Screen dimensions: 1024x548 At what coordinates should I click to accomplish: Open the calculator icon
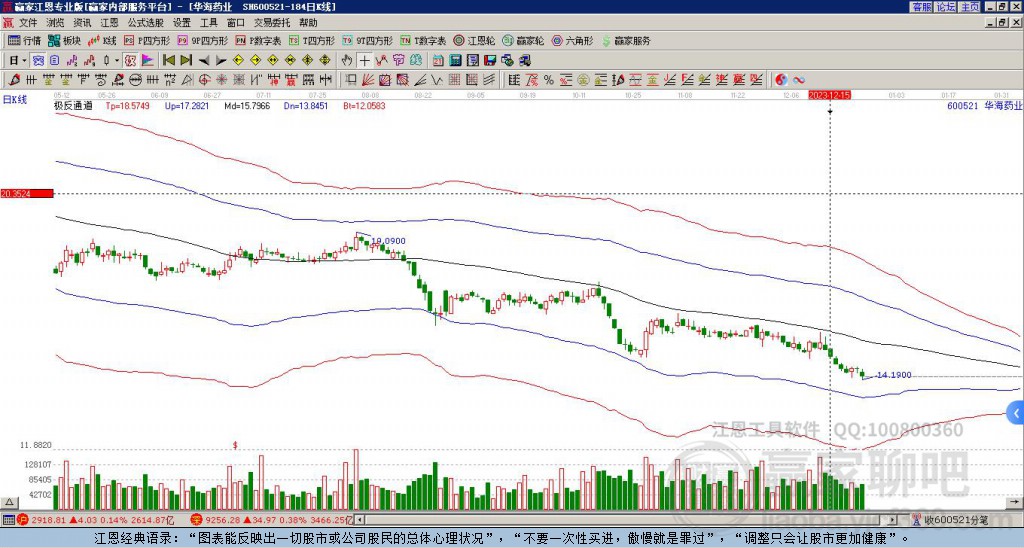point(455,61)
